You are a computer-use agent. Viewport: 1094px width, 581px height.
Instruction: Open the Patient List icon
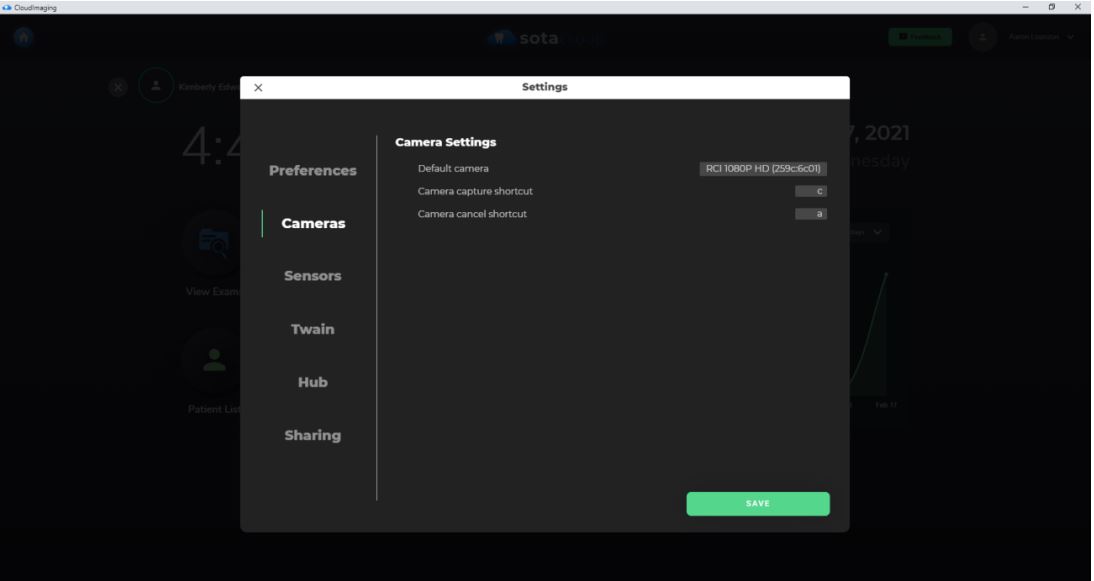click(x=214, y=364)
